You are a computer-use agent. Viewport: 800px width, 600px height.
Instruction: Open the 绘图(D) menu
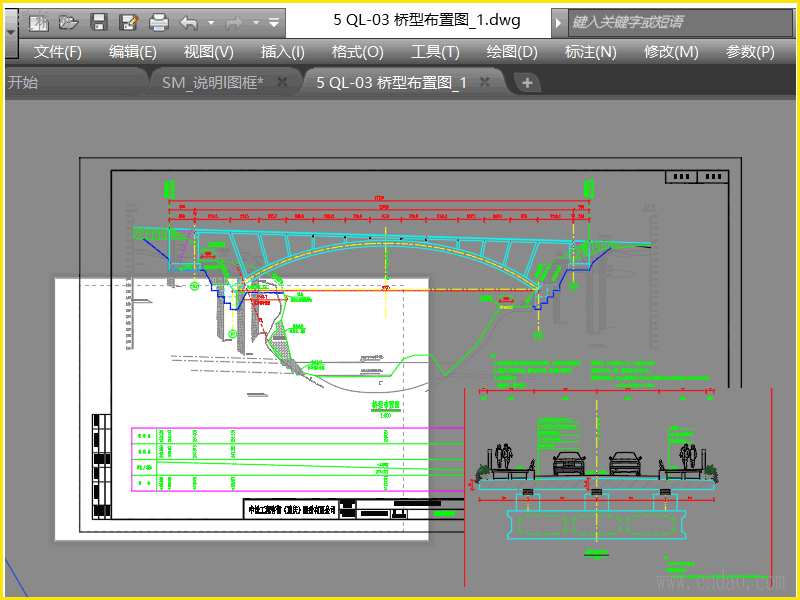(x=512, y=52)
